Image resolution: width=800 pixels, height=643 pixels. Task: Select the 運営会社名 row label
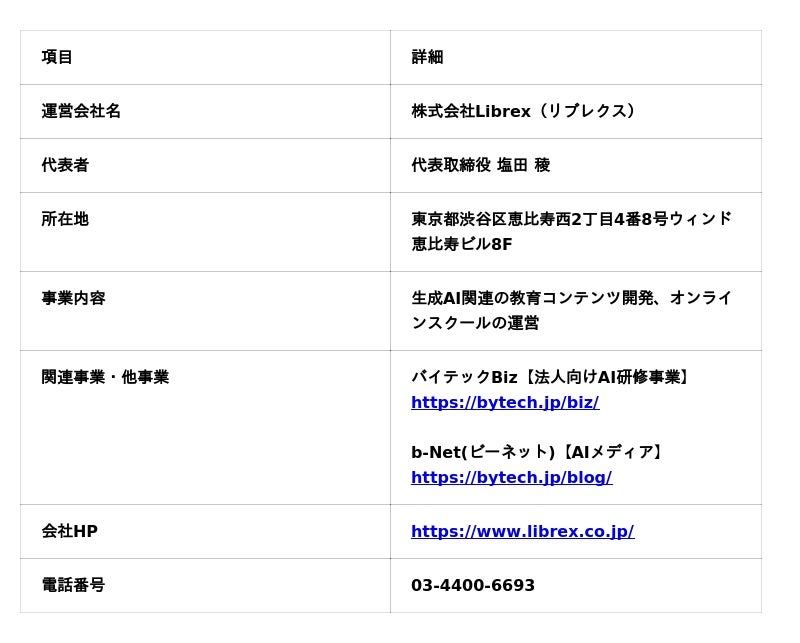pyautogui.click(x=81, y=111)
